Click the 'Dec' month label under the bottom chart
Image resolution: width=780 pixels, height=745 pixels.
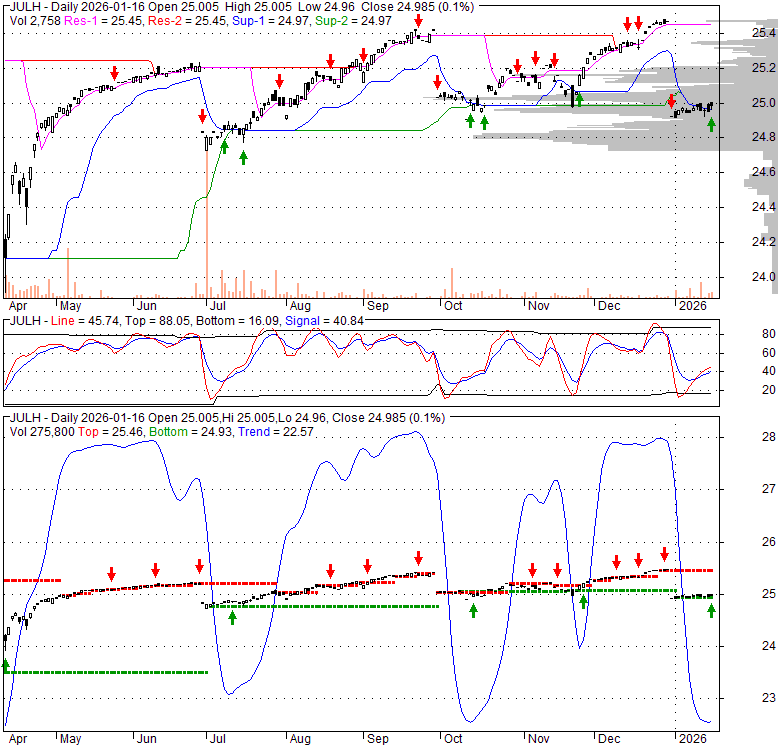pos(609,739)
